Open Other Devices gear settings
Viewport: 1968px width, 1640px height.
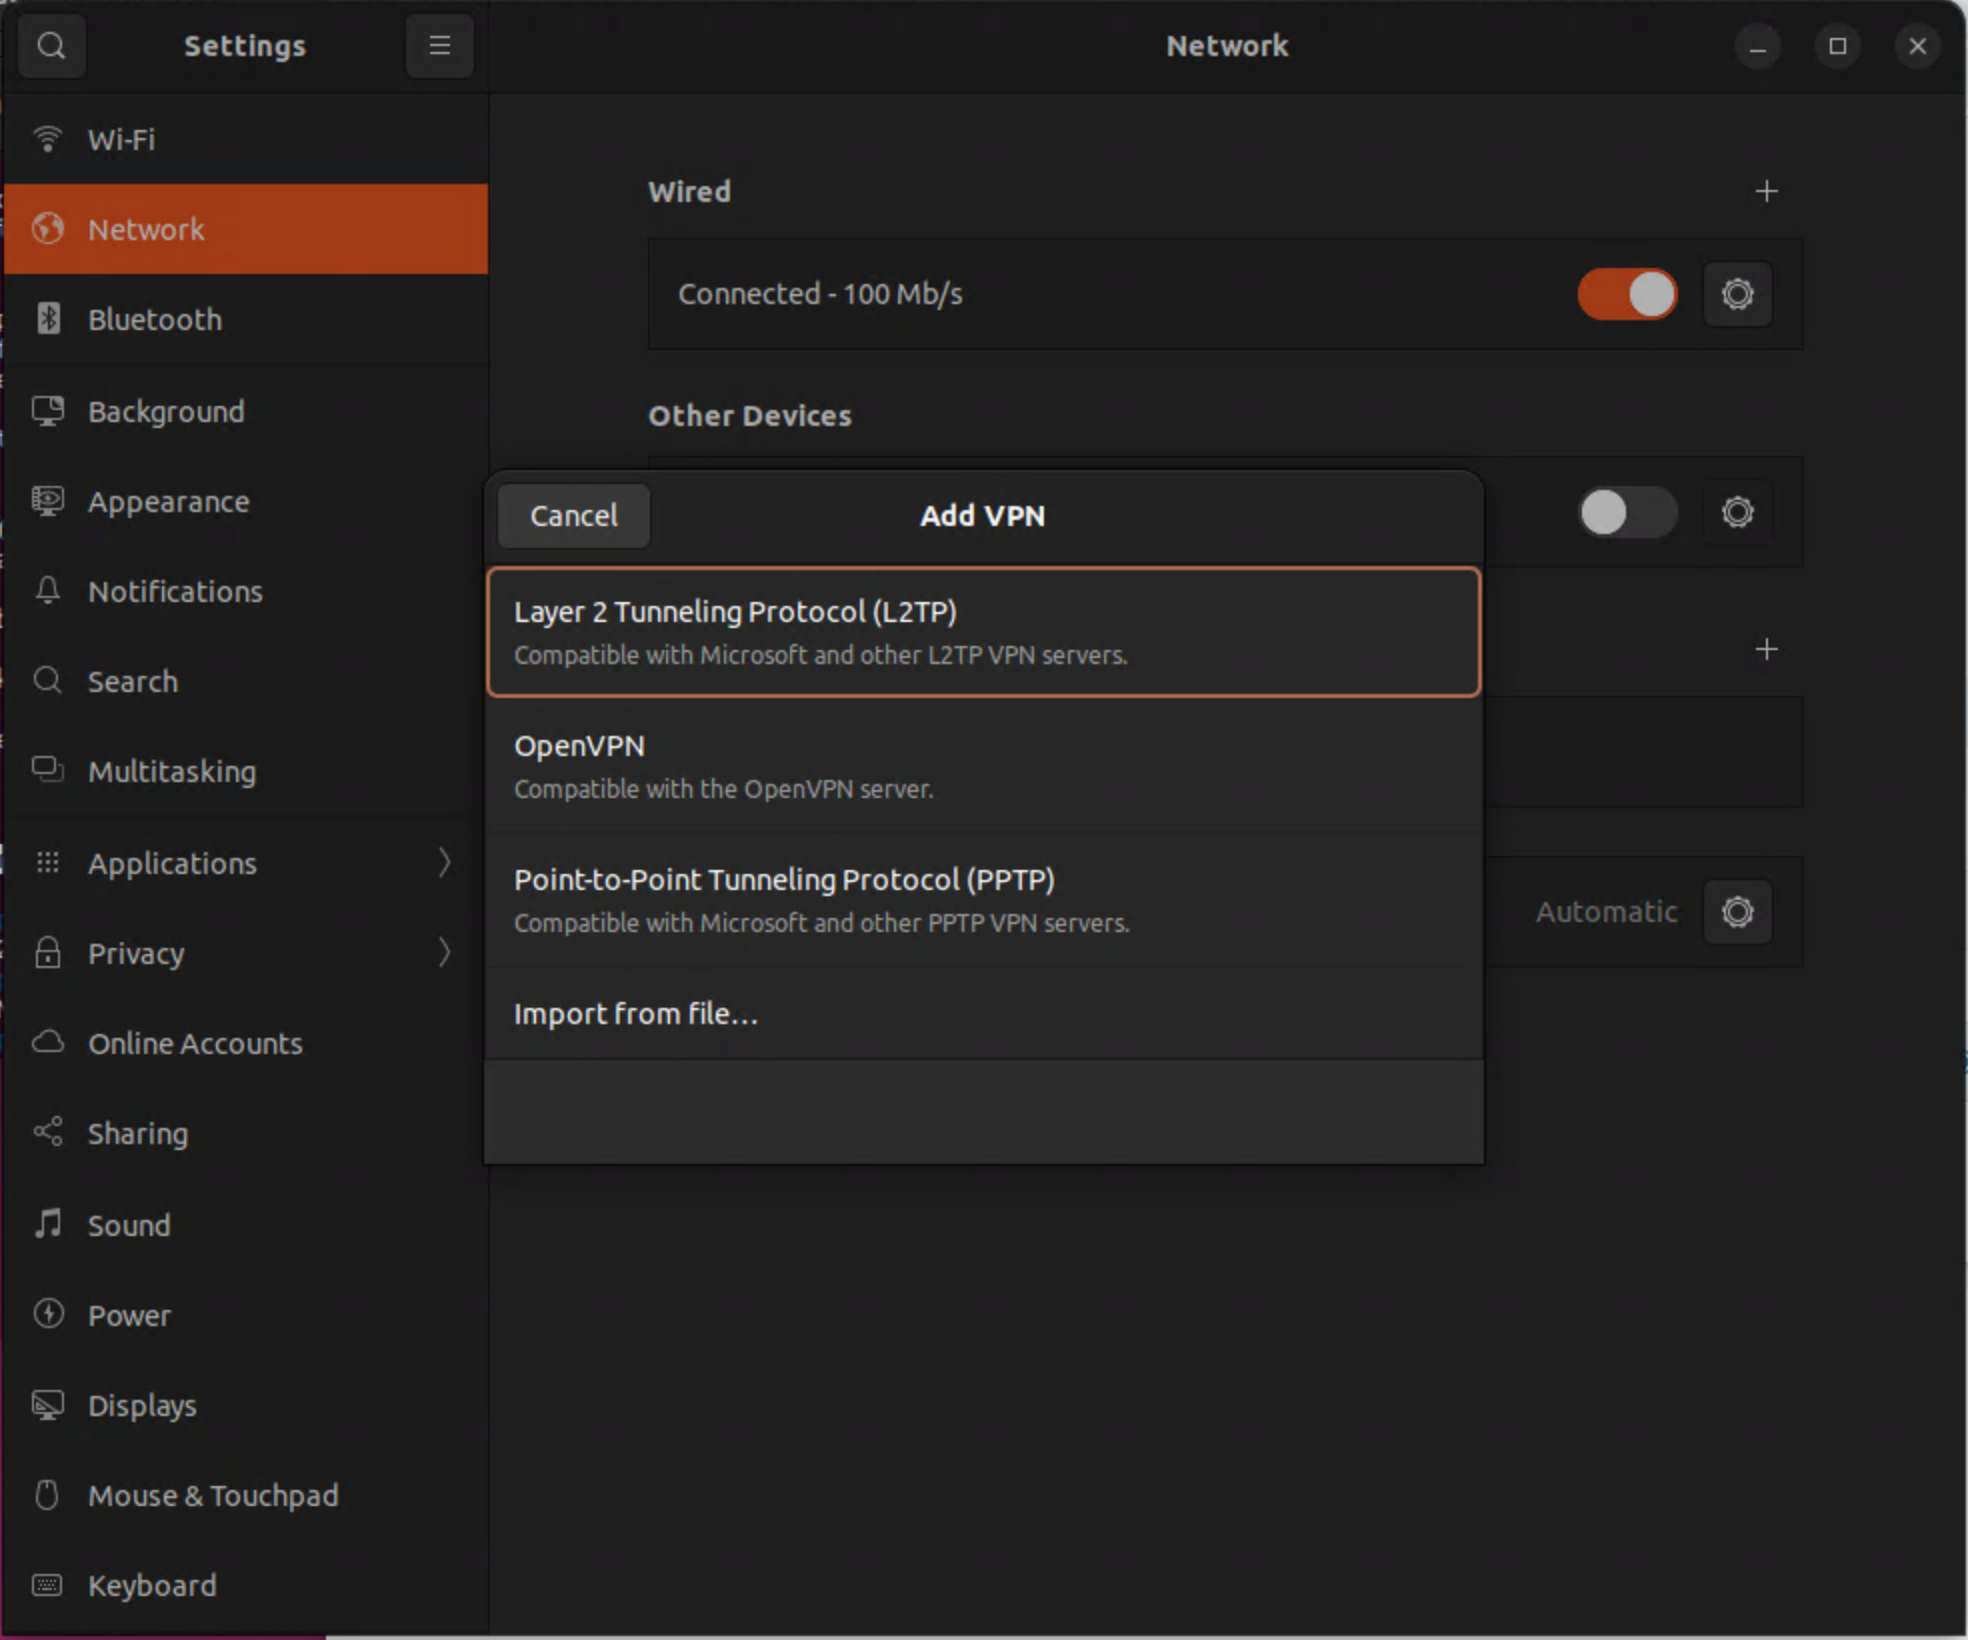pyautogui.click(x=1737, y=513)
